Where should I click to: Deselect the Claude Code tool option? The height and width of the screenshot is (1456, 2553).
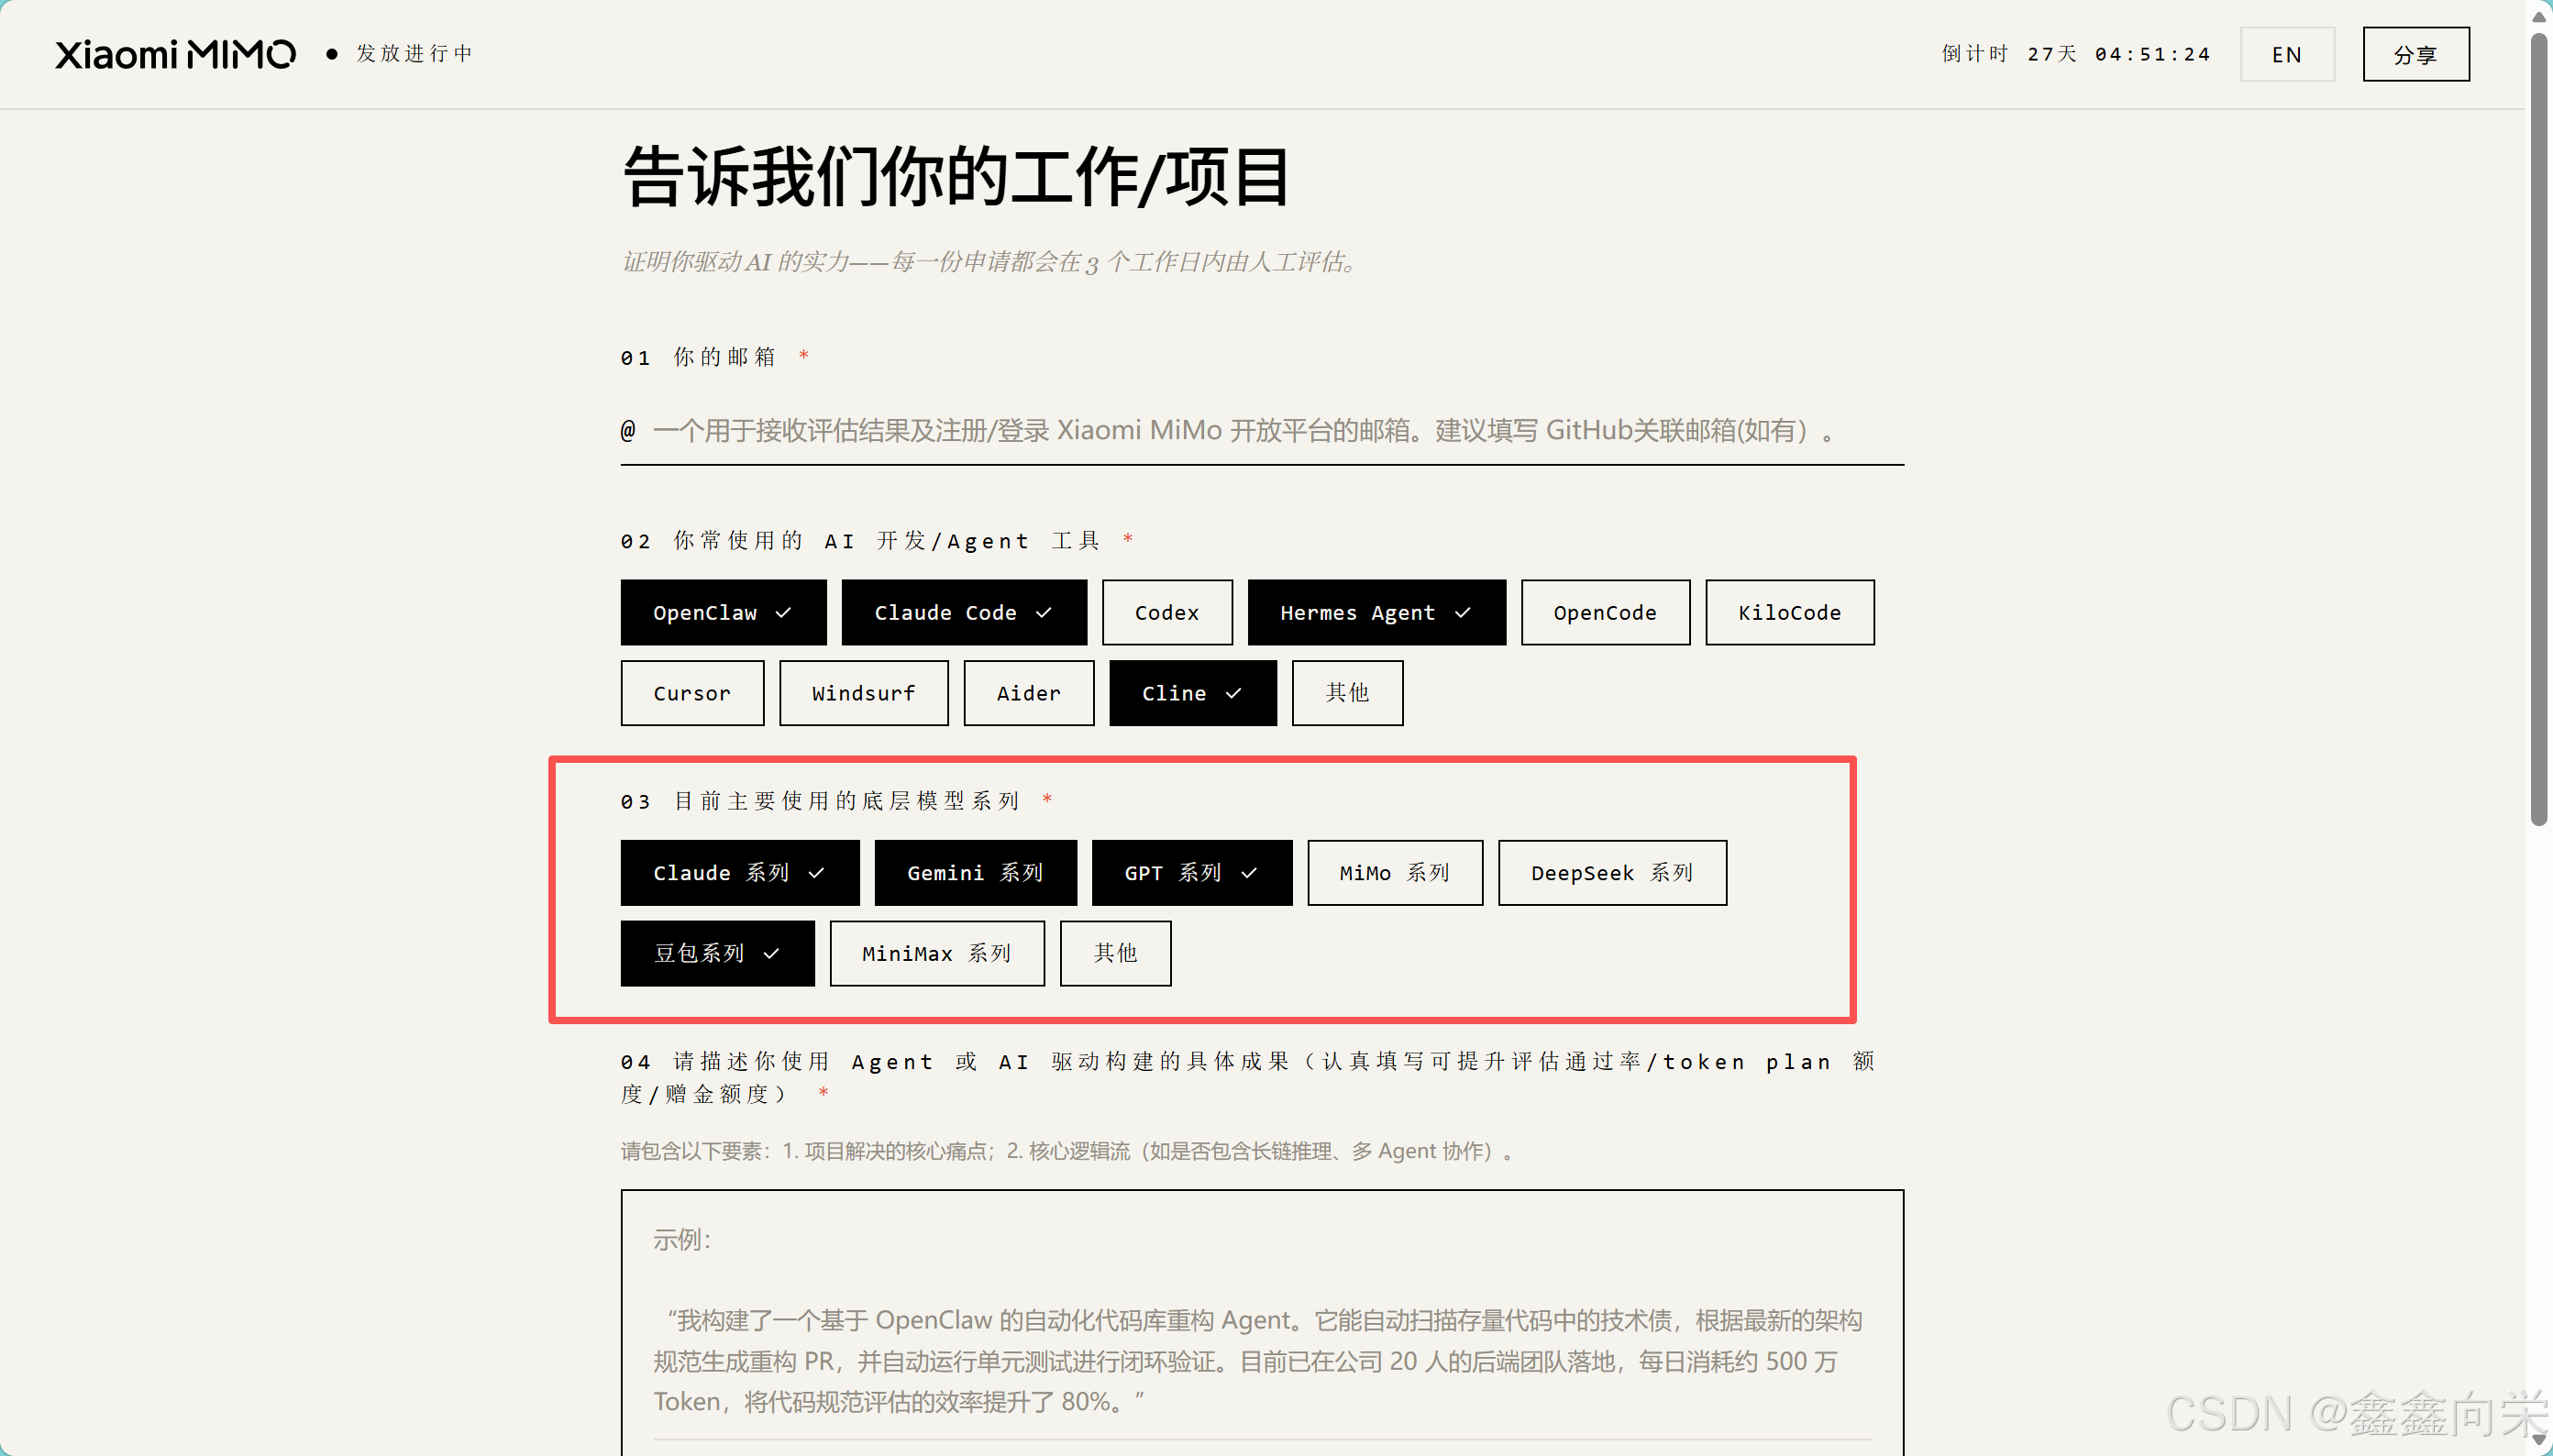[x=963, y=612]
